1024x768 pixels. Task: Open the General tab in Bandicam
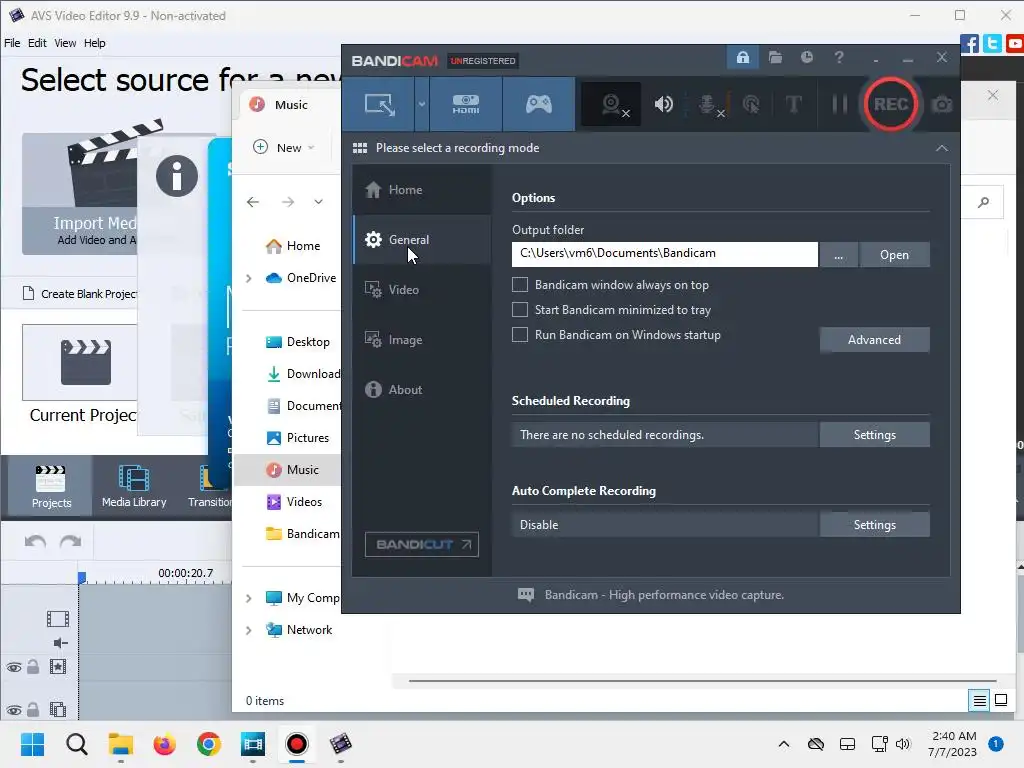422,240
